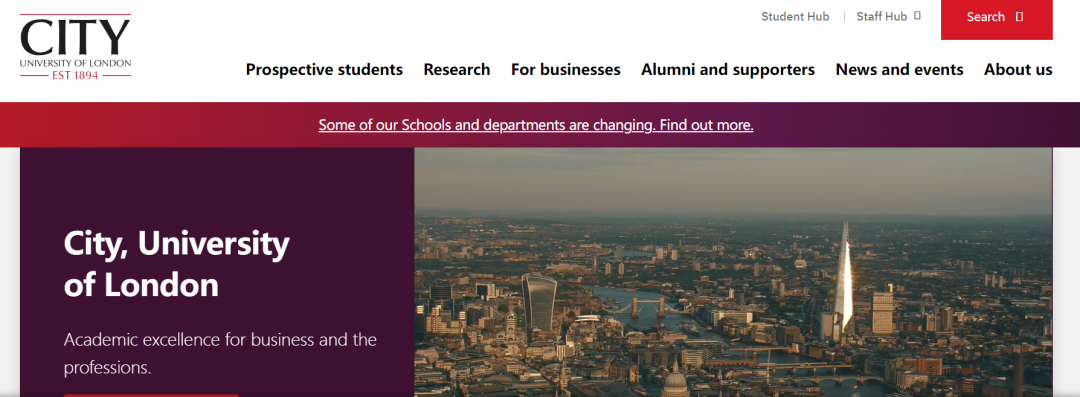Open the News and events section
1080x397 pixels.
pos(900,70)
